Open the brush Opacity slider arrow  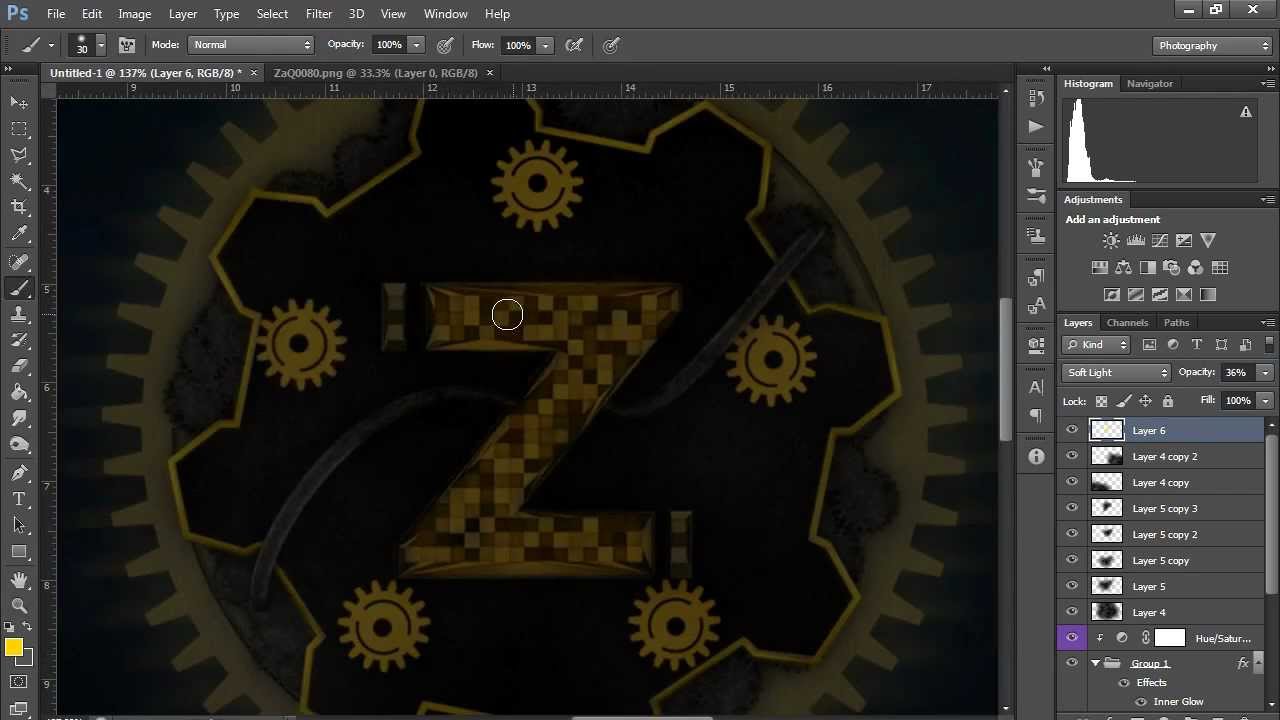click(x=416, y=45)
